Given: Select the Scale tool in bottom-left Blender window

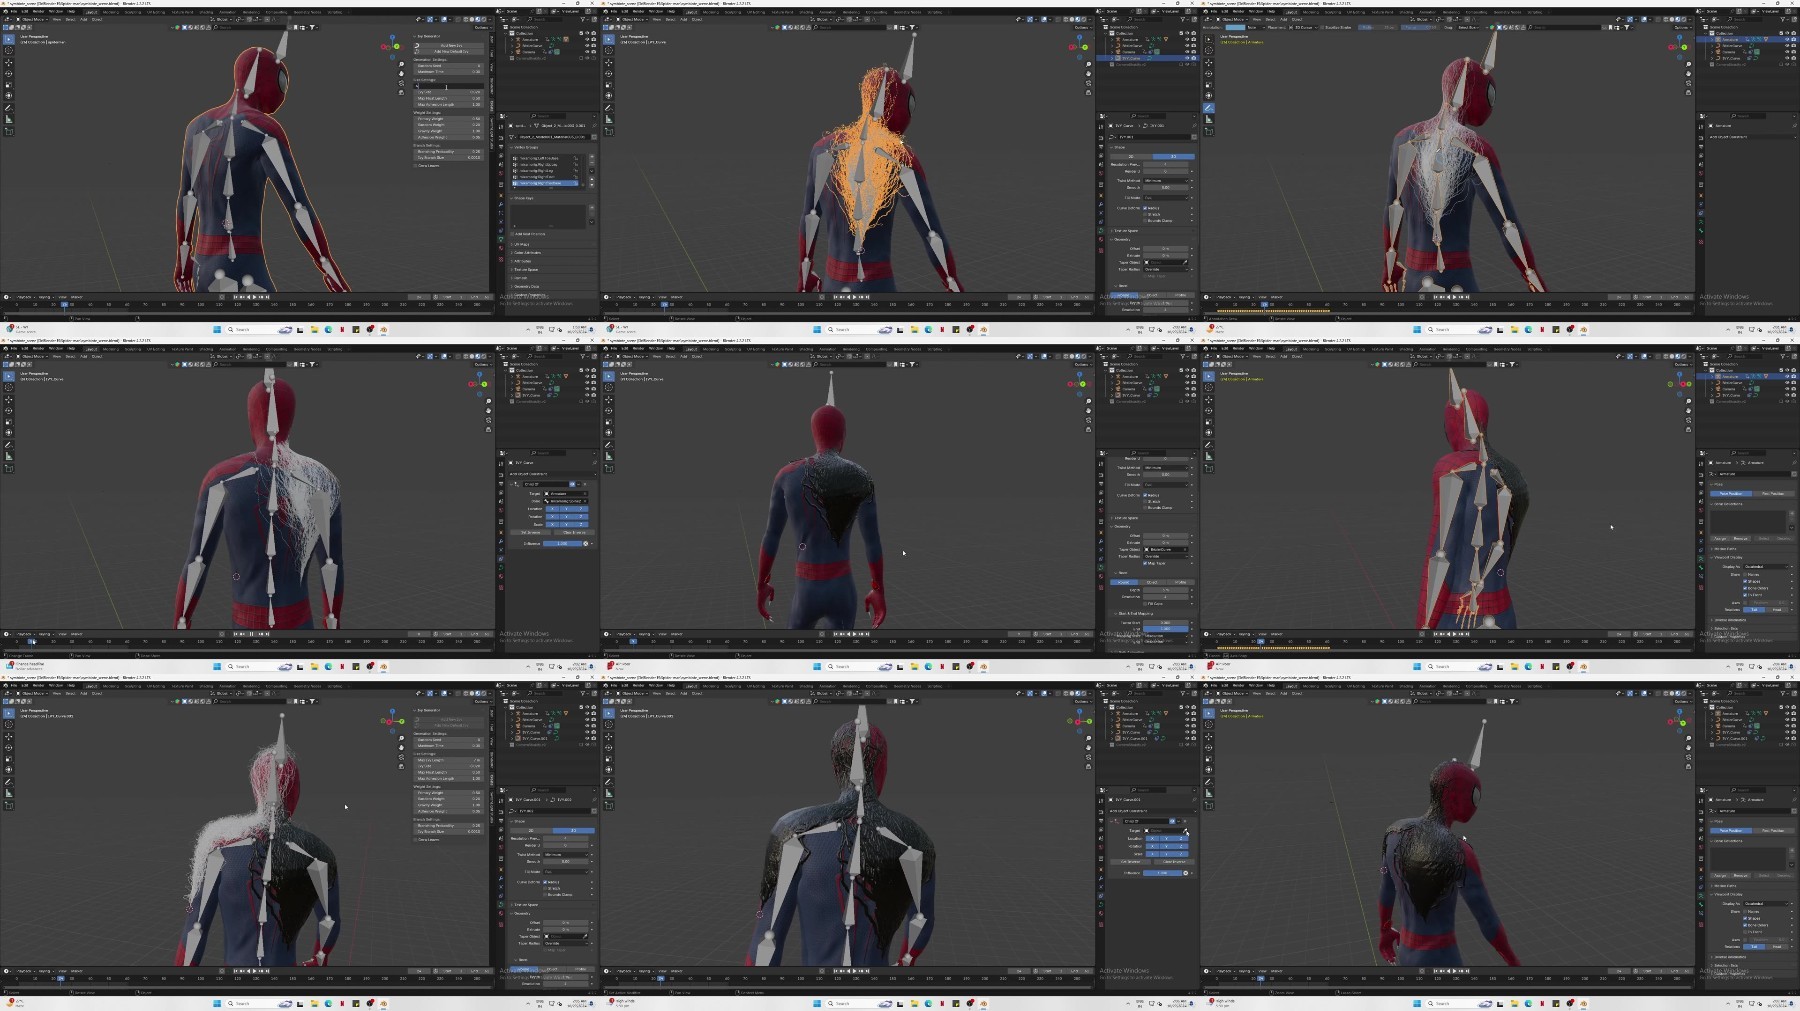Looking at the screenshot, I should click(x=9, y=758).
